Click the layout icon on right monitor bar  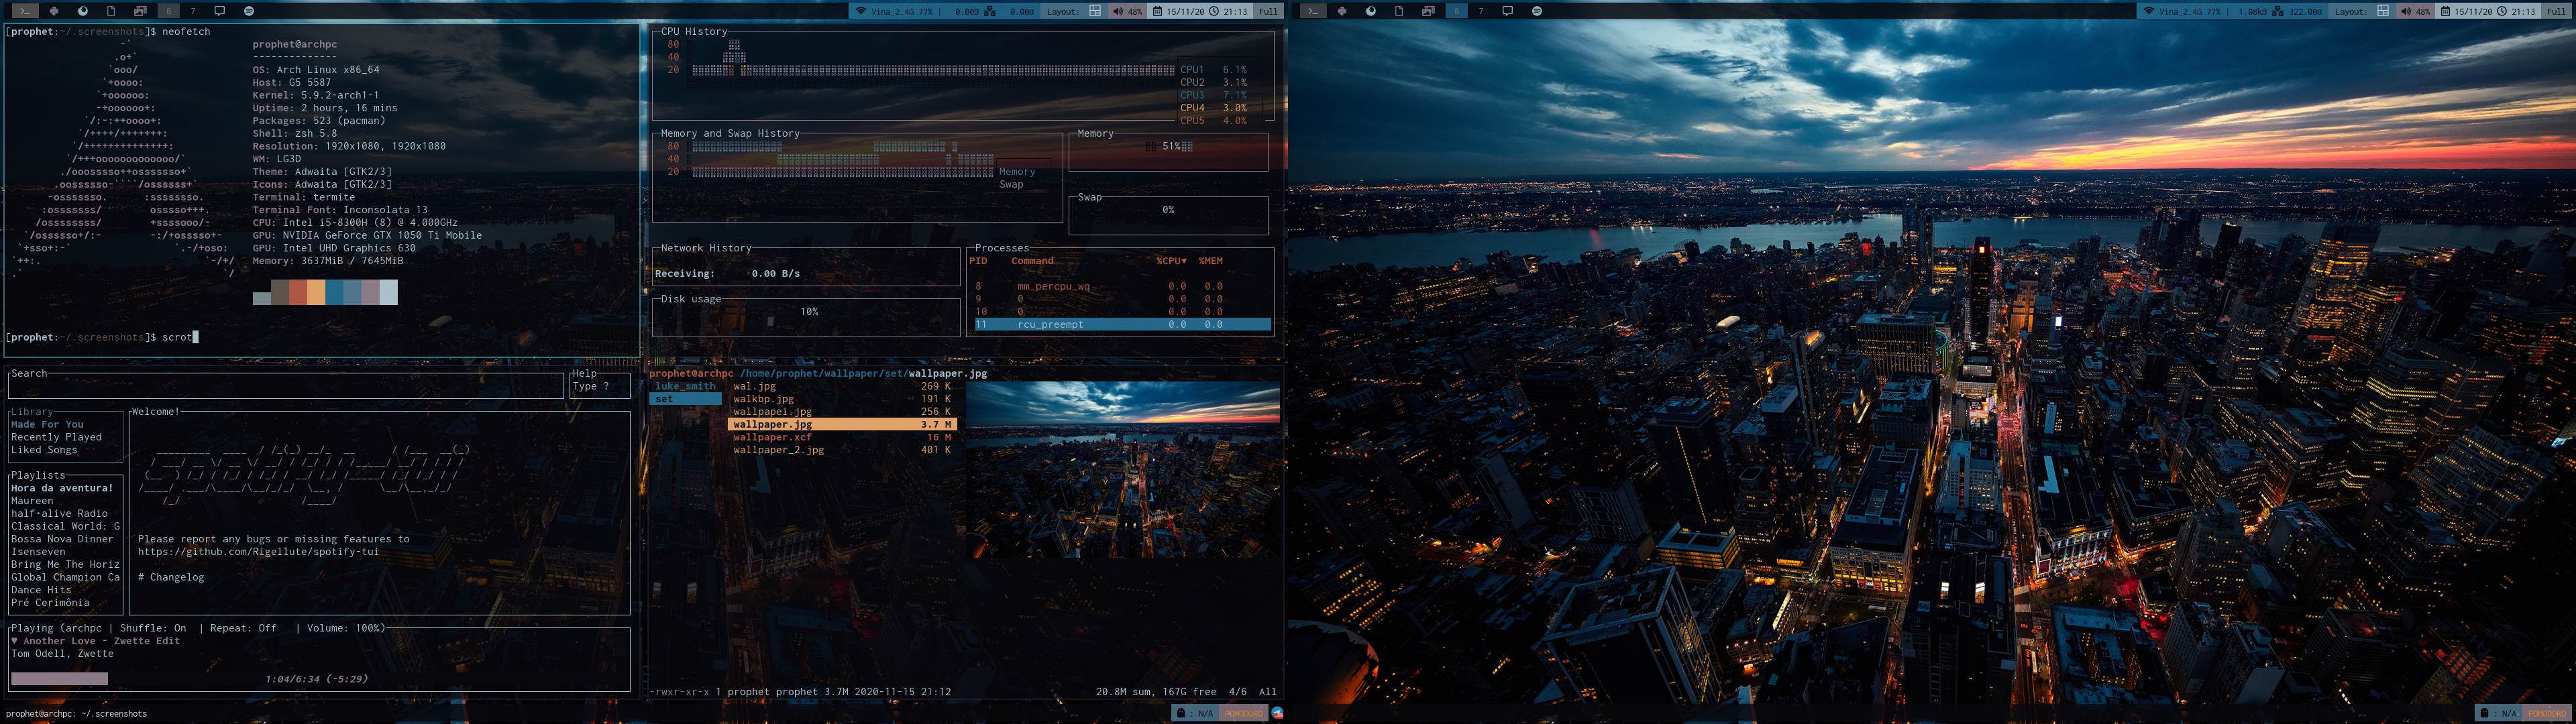point(2383,11)
